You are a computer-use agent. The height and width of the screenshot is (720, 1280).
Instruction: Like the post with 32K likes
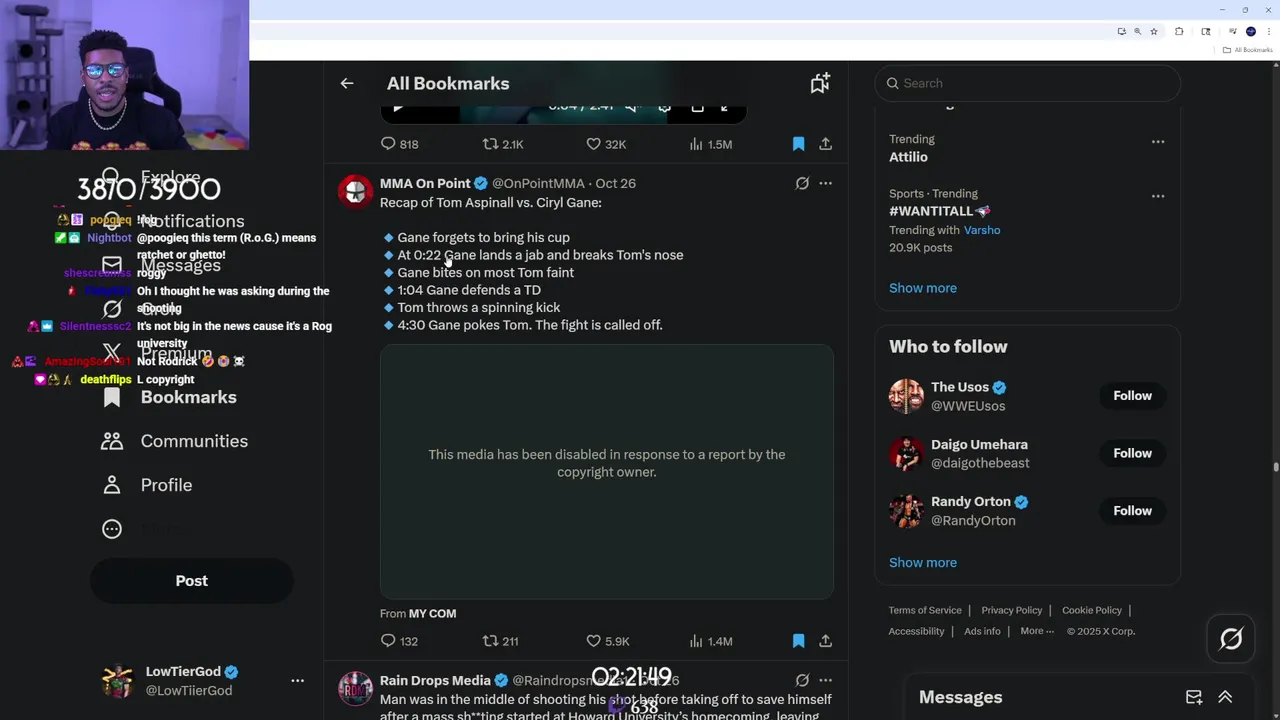606,144
